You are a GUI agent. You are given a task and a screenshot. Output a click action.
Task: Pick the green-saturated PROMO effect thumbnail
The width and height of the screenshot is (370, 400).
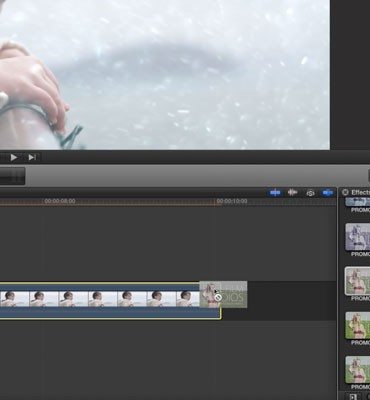click(358, 325)
